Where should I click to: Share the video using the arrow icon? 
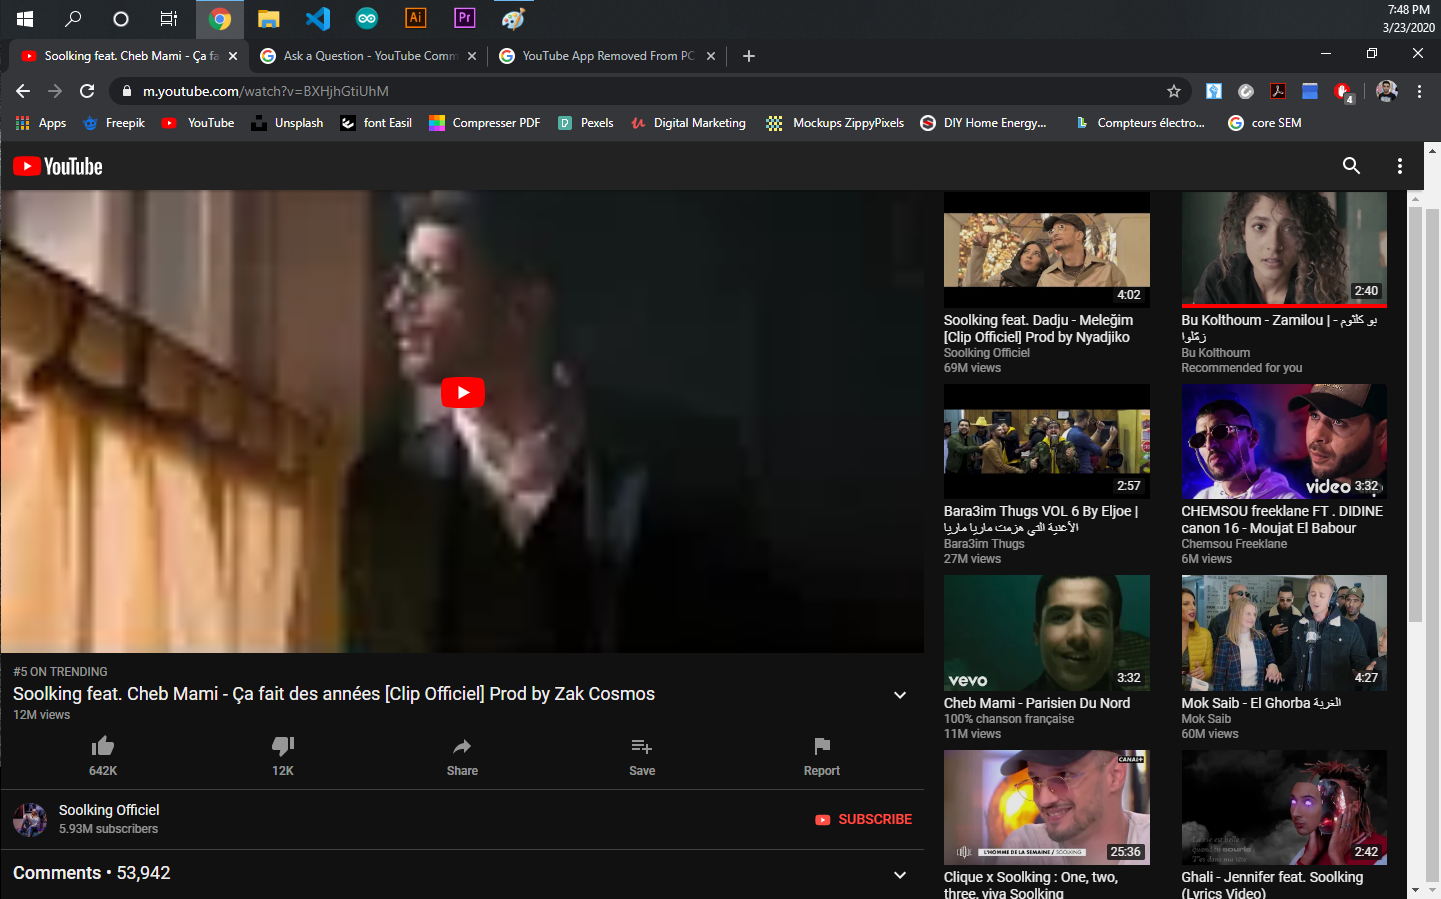click(x=462, y=746)
